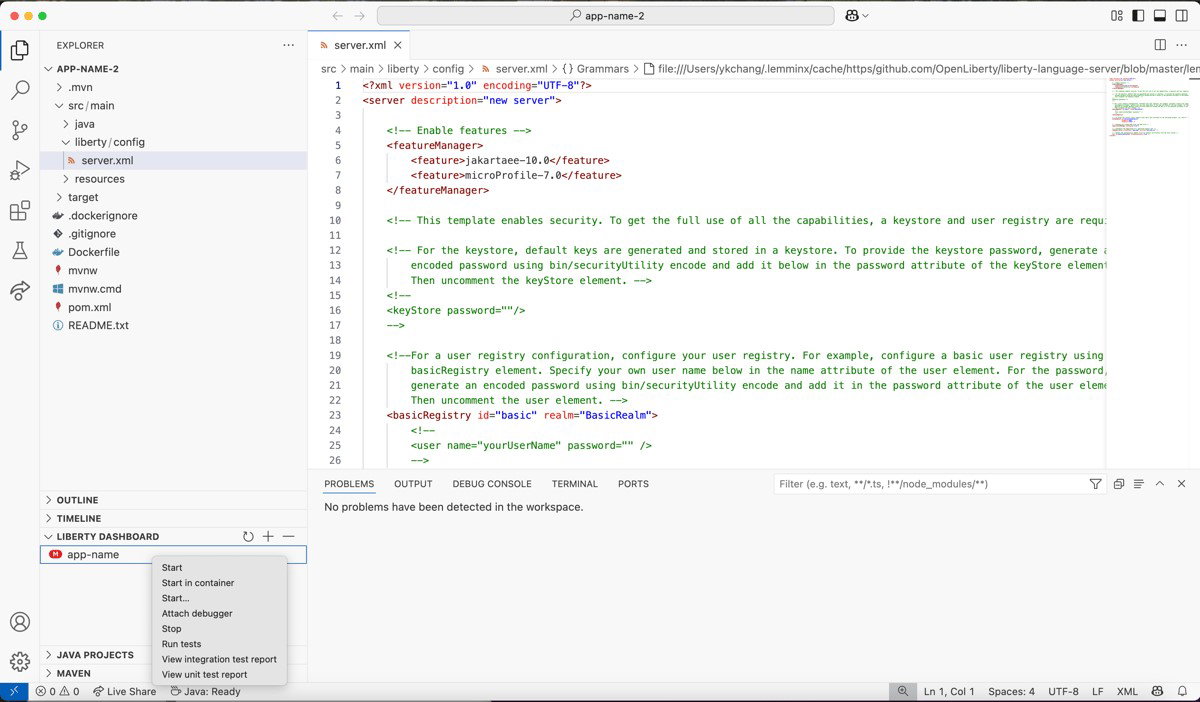Choose Stop from the context menu

pos(219,629)
